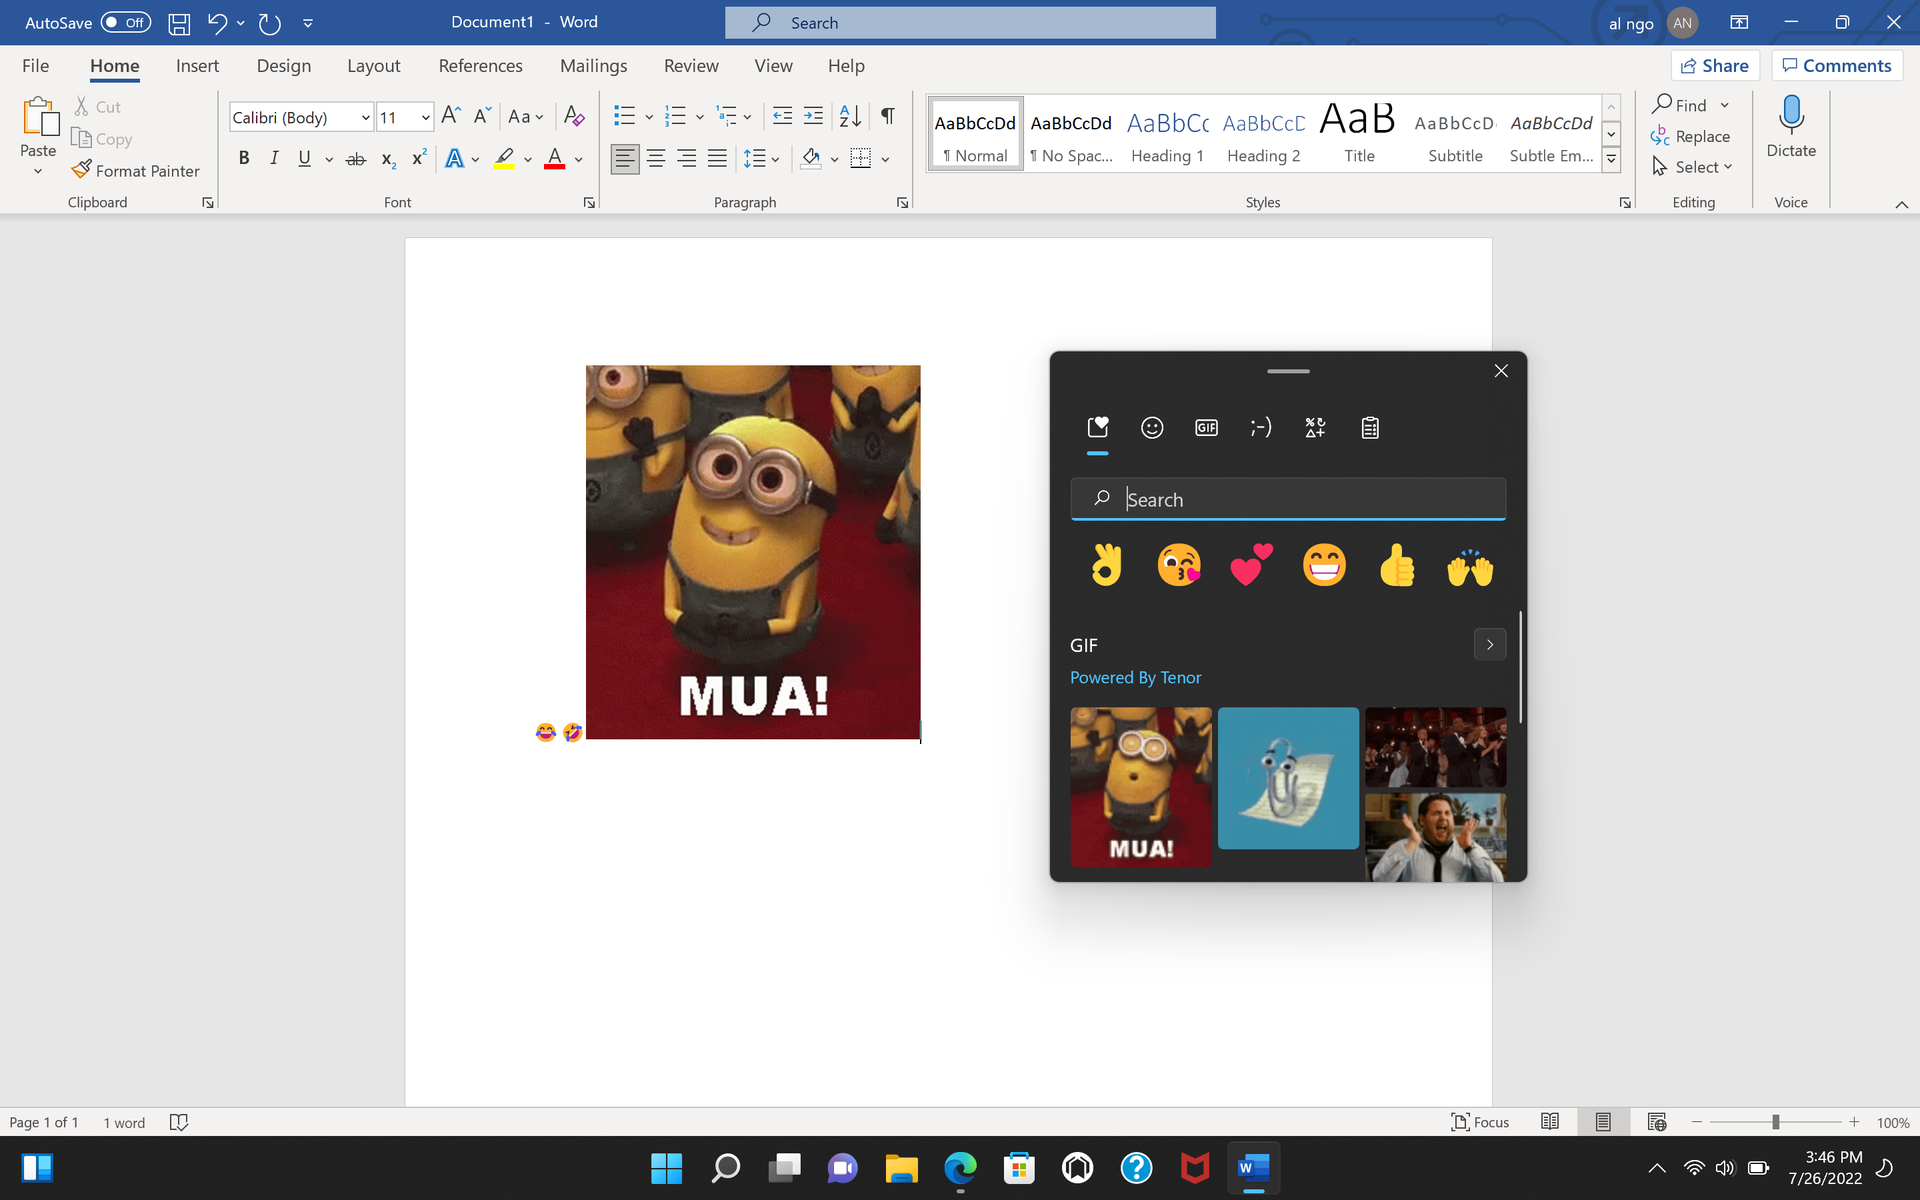Open the font size dropdown
The image size is (1920, 1200).
[425, 117]
